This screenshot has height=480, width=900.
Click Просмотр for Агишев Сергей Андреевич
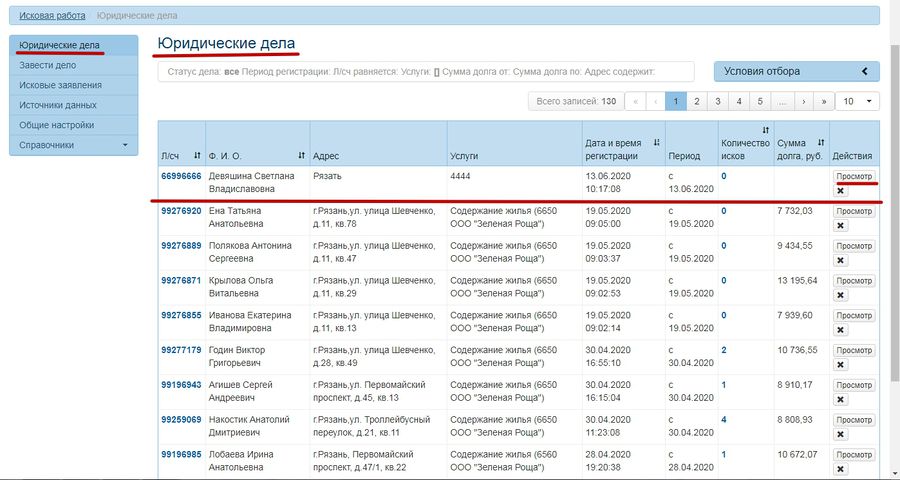(854, 385)
